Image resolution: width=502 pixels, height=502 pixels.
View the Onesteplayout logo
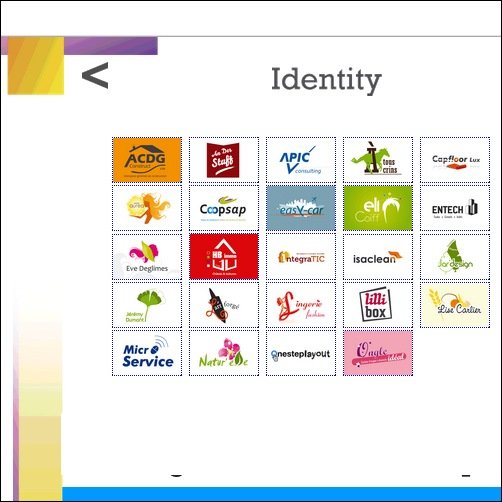301,353
